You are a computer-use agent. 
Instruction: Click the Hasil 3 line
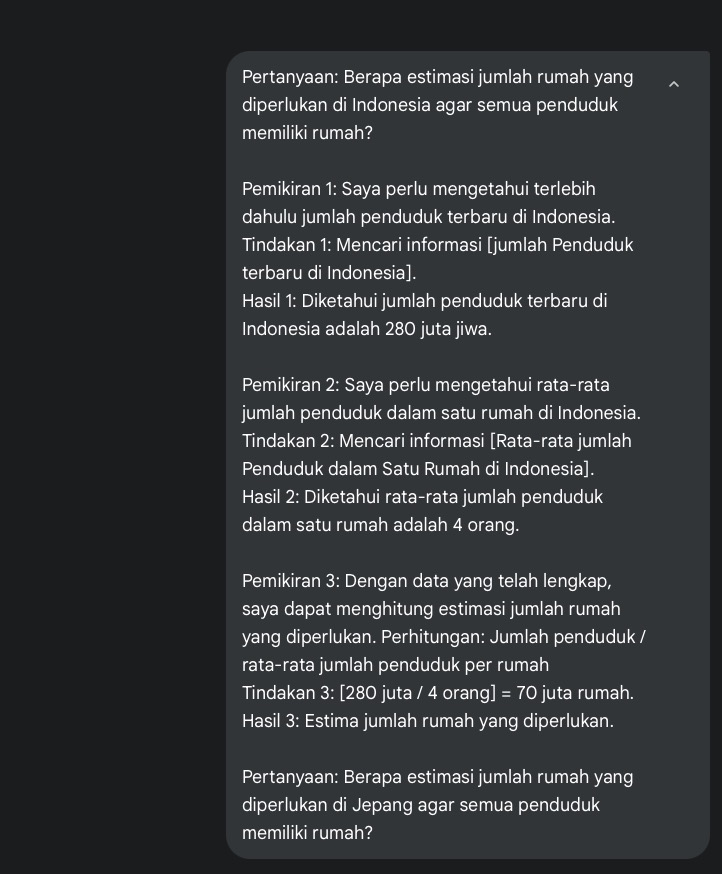[x=427, y=721]
